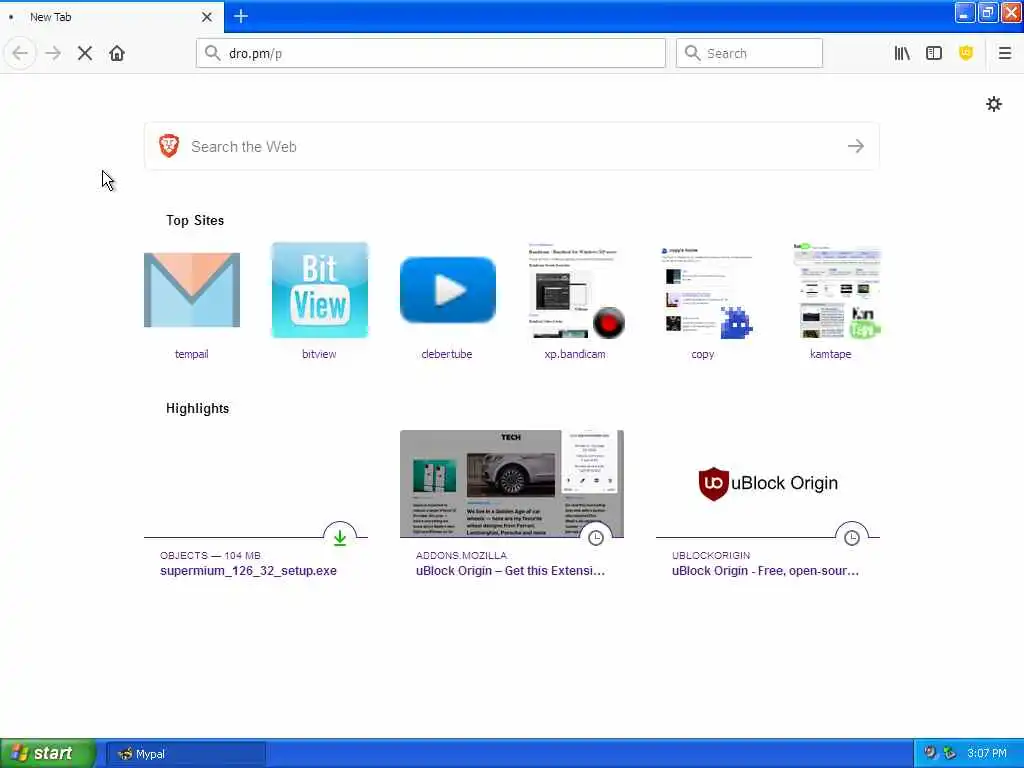
Task: Open the Library bookshelf icon in toolbar
Action: click(902, 53)
